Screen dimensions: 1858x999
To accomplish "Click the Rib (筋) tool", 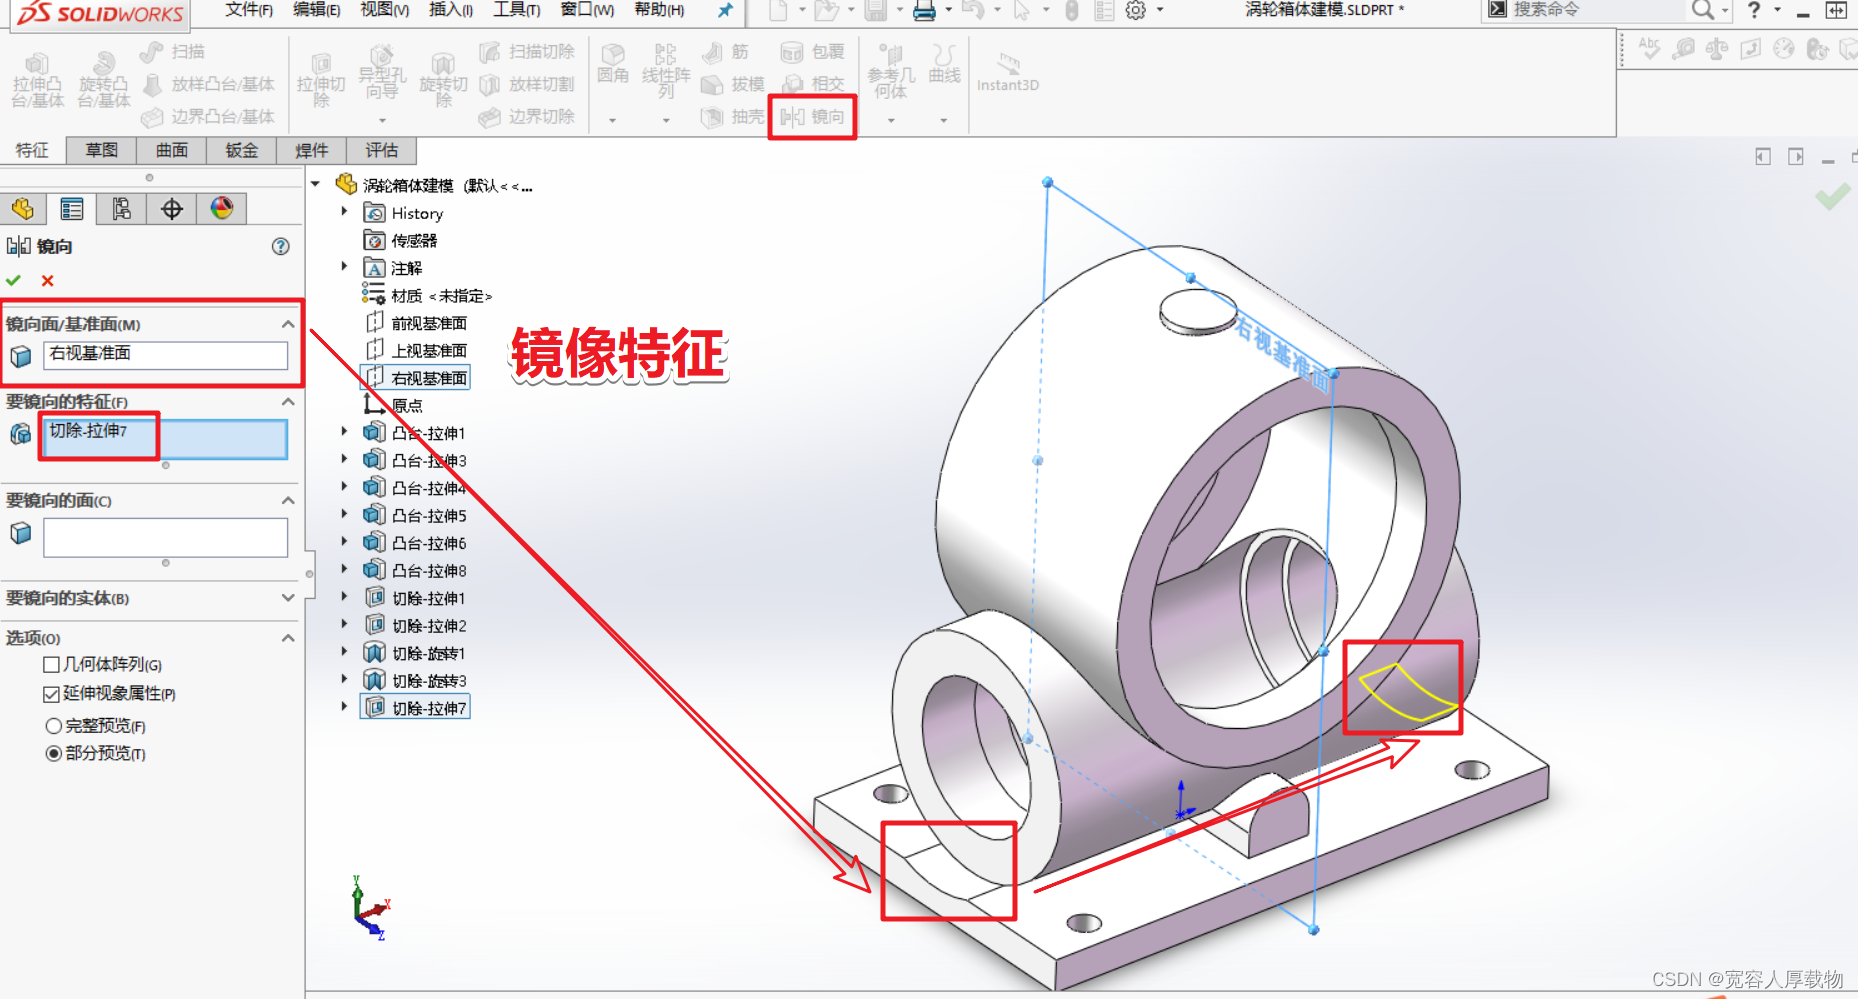I will (x=725, y=52).
